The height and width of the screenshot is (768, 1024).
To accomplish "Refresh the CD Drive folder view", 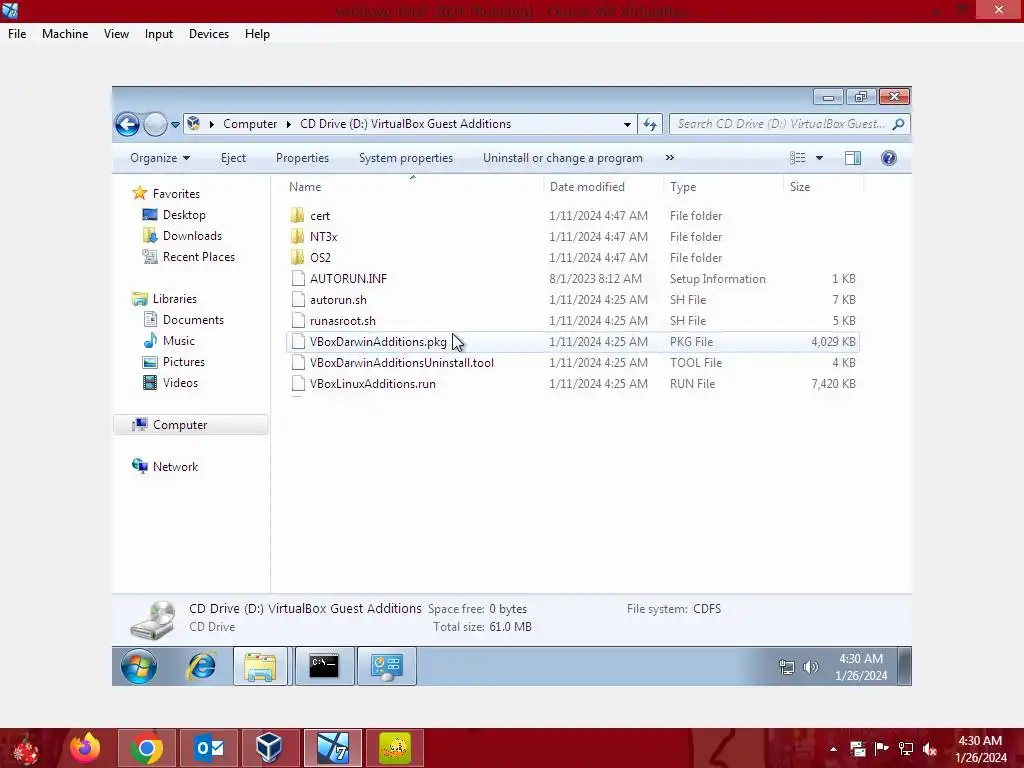I will 650,124.
